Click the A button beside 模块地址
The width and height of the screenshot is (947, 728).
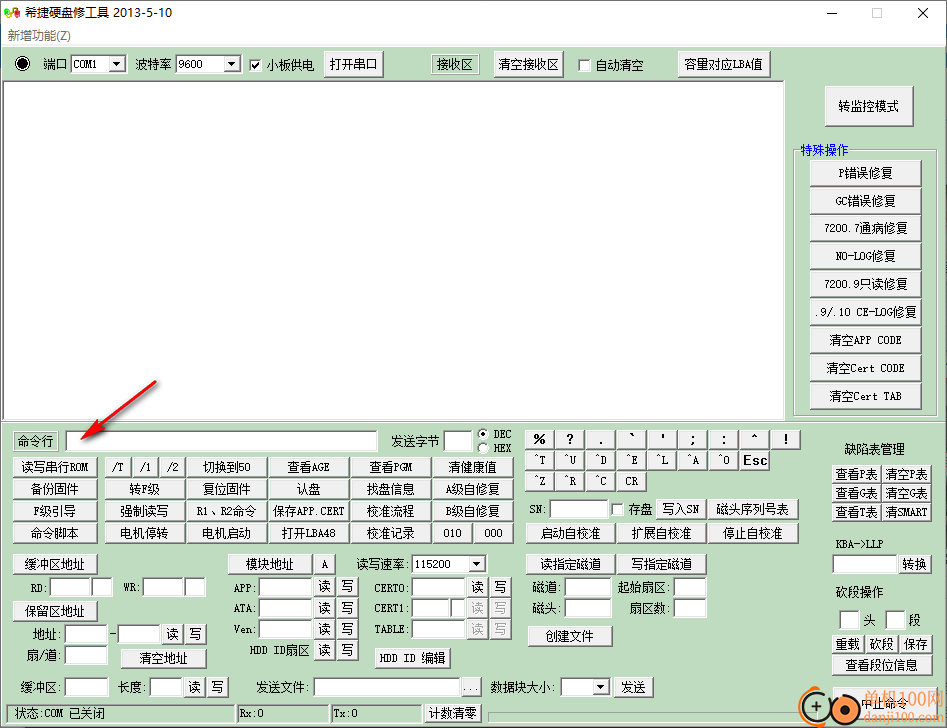pos(324,564)
